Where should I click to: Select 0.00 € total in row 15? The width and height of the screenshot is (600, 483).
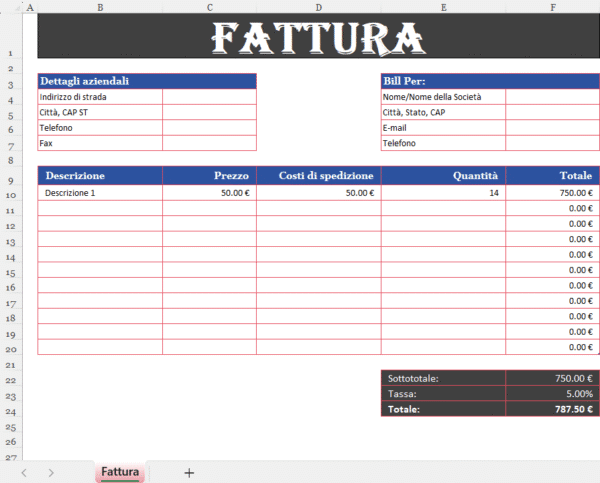[553, 270]
